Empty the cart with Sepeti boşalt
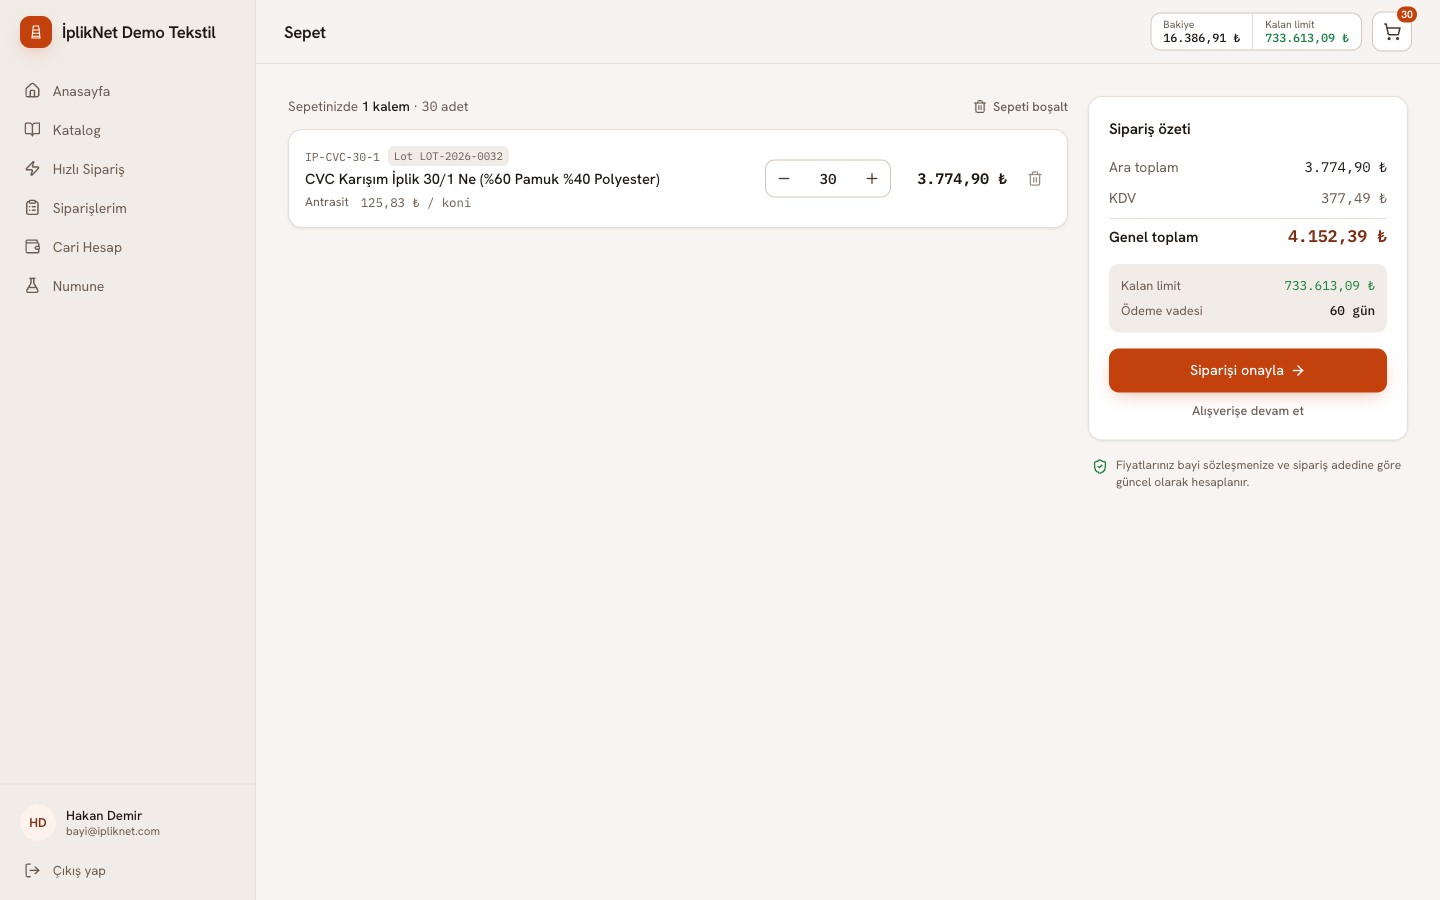This screenshot has height=900, width=1440. tap(1021, 107)
